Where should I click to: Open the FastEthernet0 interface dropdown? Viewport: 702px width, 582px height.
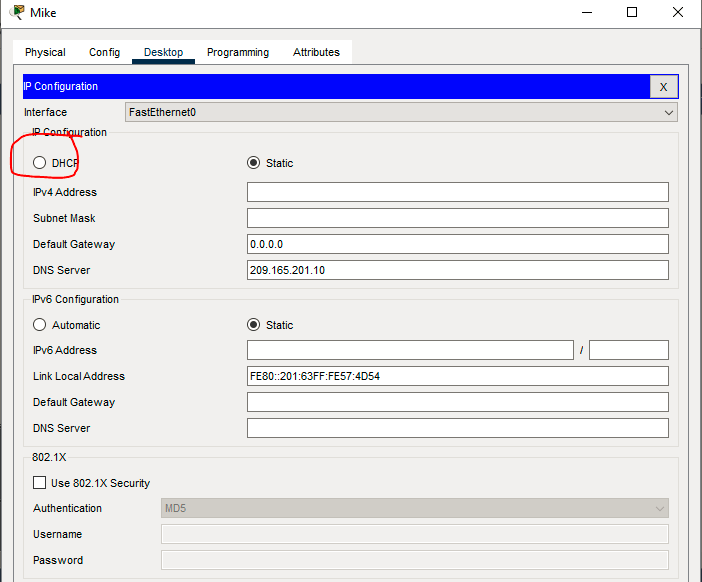(401, 112)
